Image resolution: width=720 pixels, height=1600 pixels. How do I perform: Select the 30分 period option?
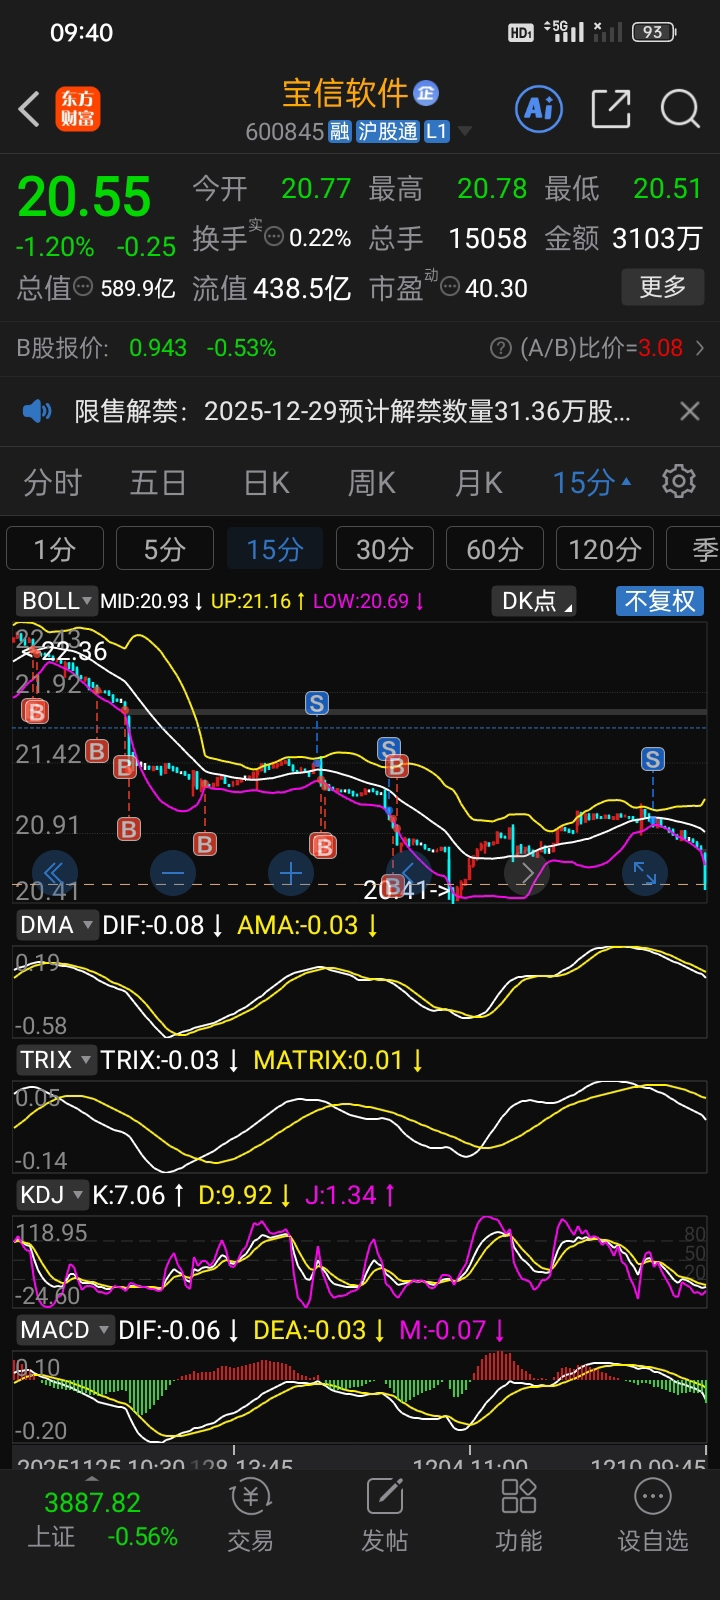click(x=385, y=549)
